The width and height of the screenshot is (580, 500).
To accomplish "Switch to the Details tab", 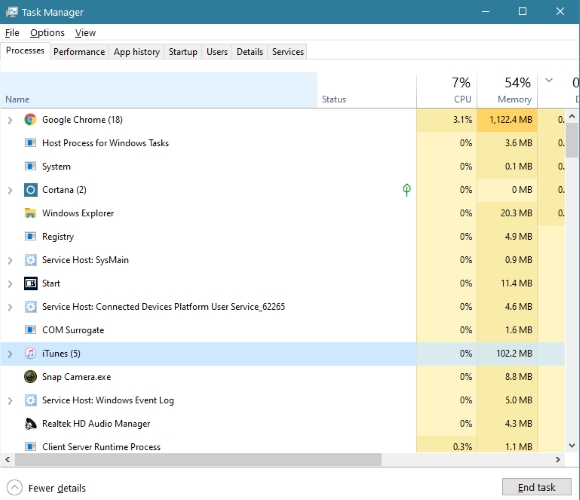I will [x=250, y=52].
